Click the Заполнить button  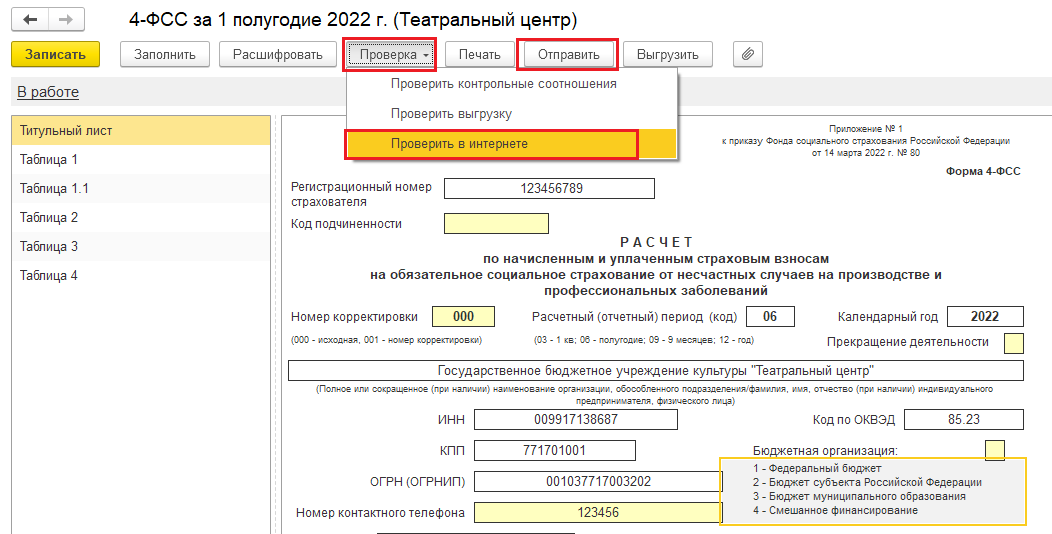[165, 54]
